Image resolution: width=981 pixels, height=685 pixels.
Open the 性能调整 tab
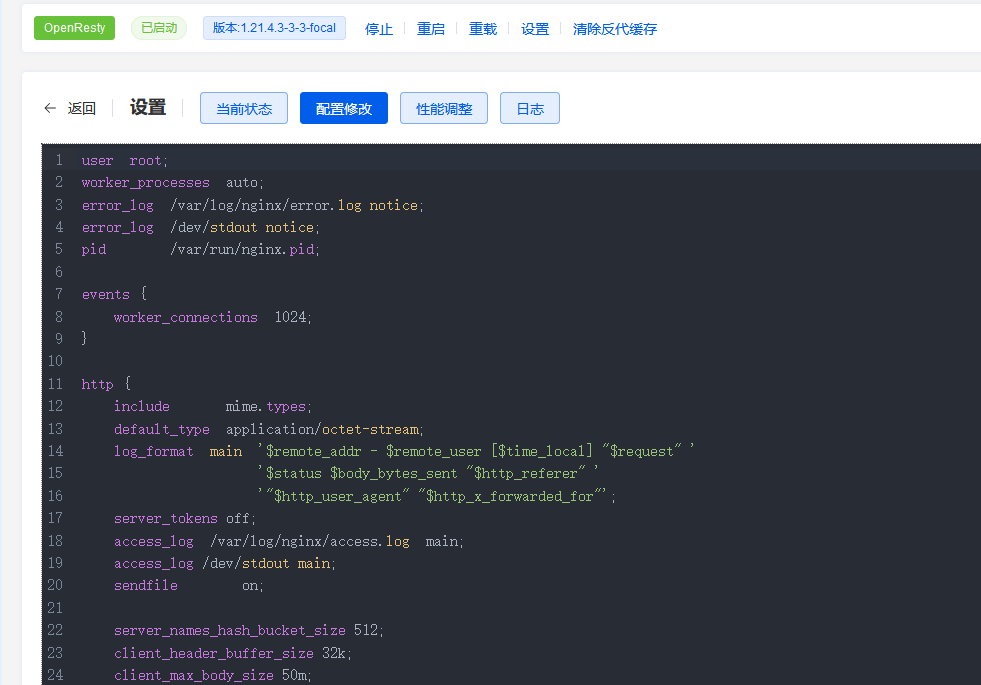click(444, 108)
